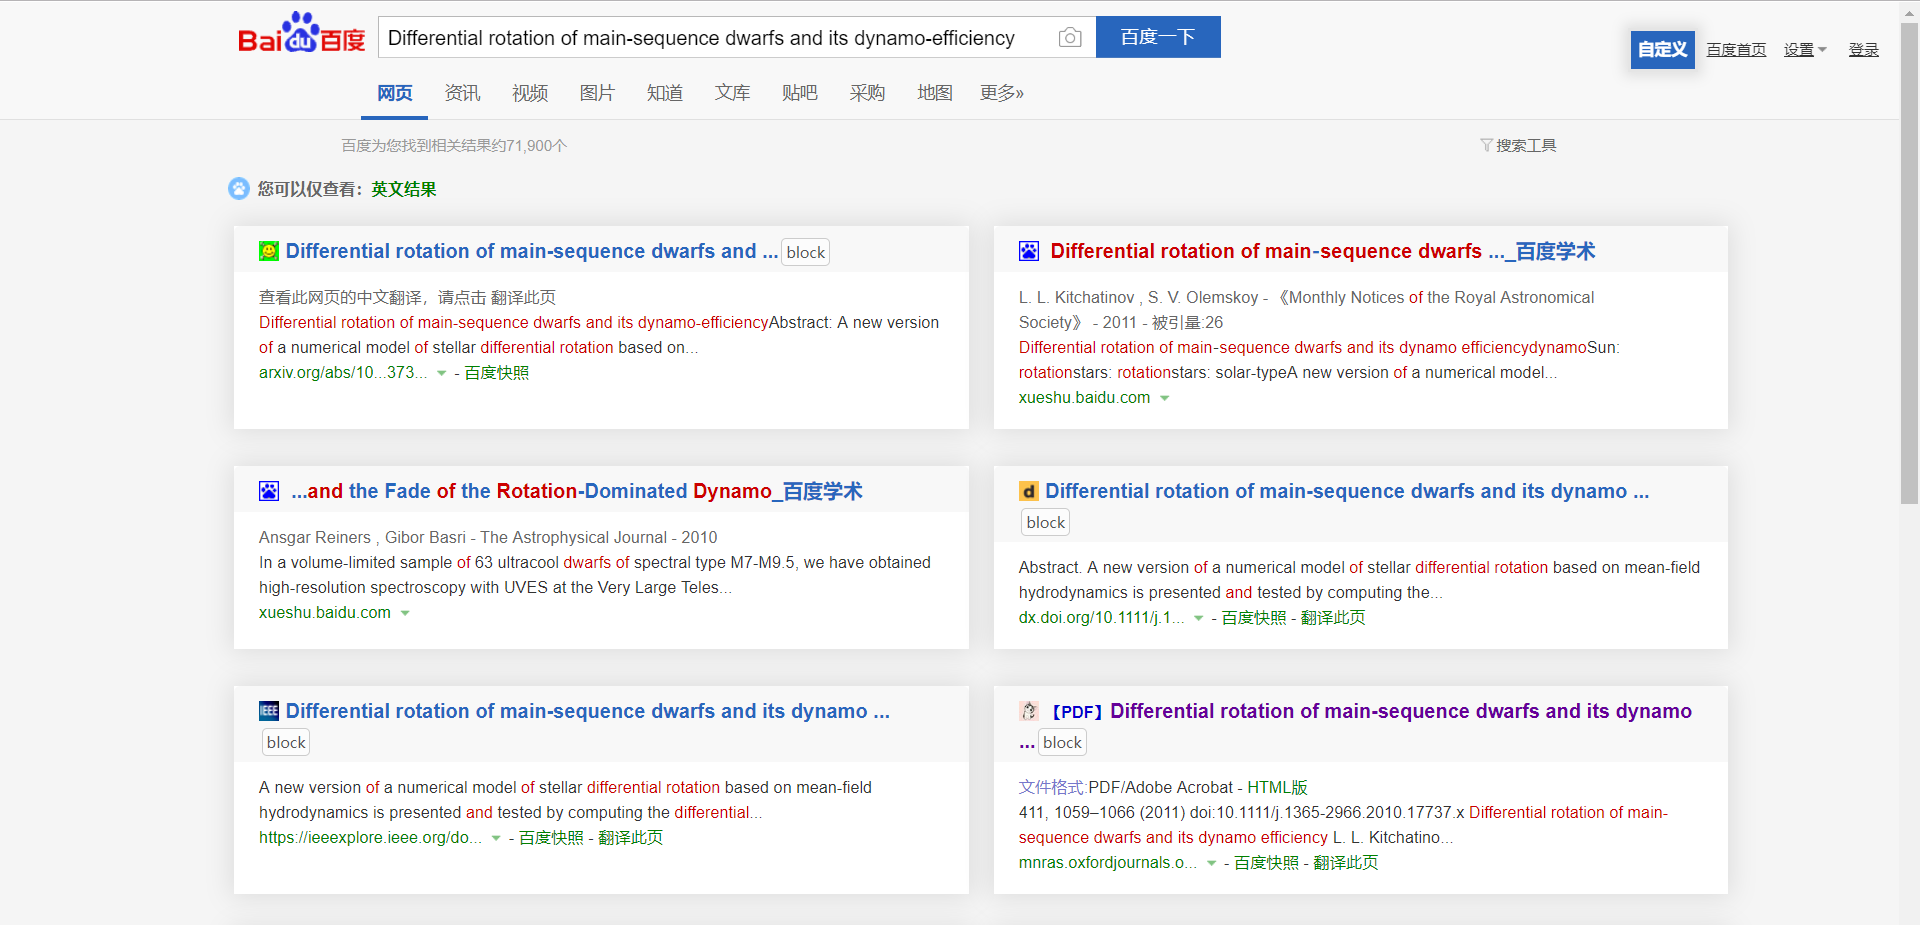This screenshot has height=925, width=1920.
Task: Click green smiley favicon of arXiv result
Action: coord(269,251)
